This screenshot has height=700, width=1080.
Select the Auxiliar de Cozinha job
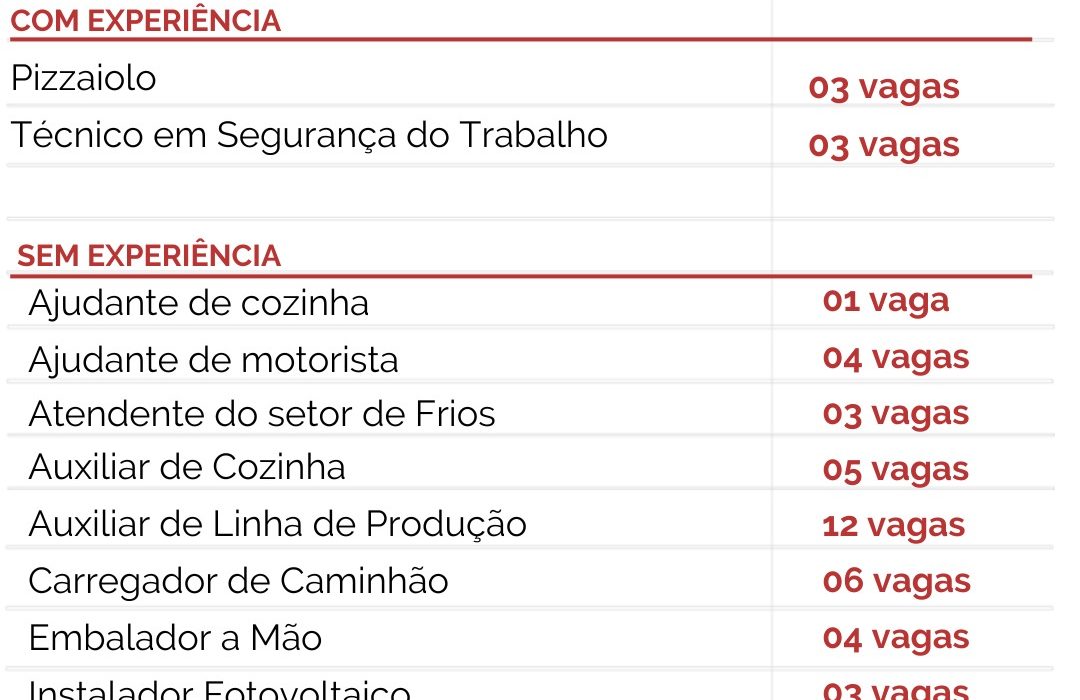(x=187, y=468)
